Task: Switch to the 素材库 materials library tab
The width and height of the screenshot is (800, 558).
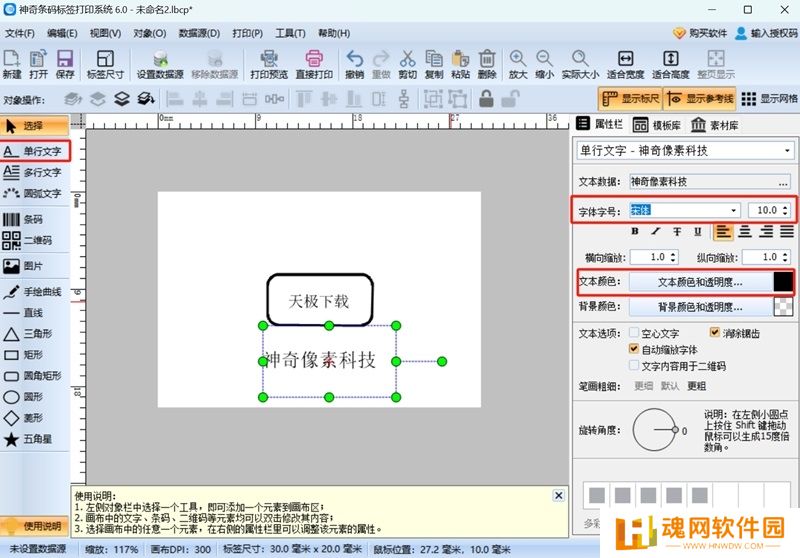Action: point(715,125)
